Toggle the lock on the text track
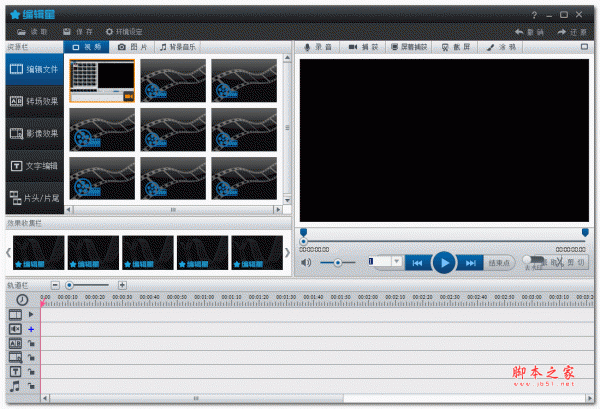This screenshot has width=600, height=409. (32, 371)
